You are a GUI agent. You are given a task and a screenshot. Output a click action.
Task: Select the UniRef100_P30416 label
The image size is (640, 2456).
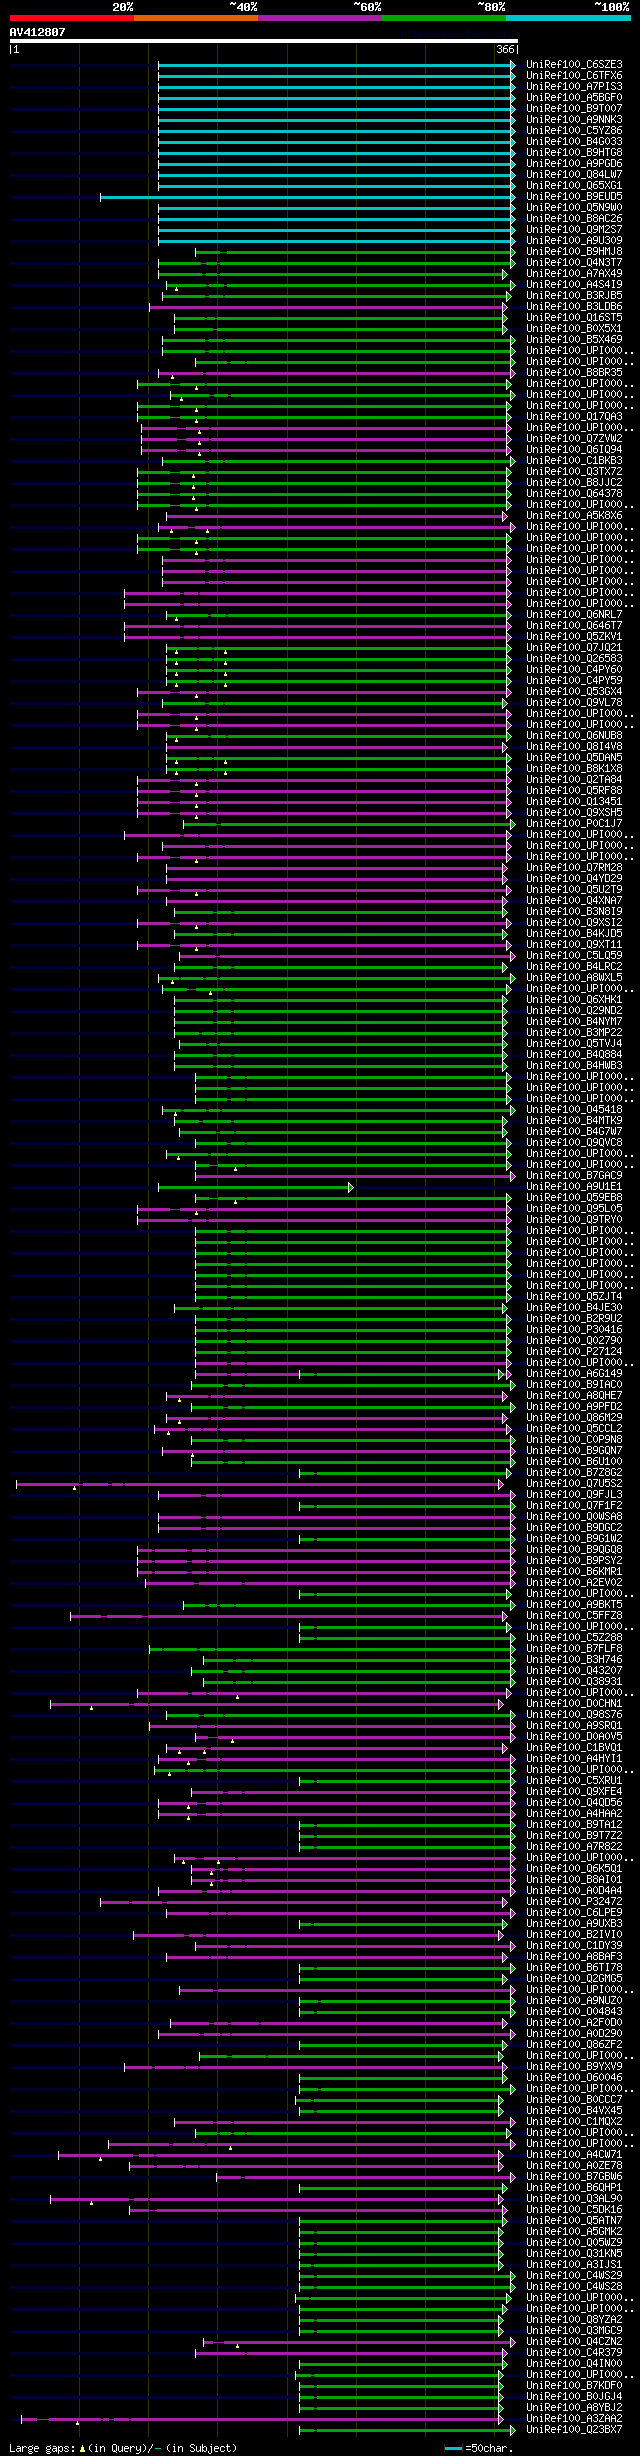coord(574,1330)
